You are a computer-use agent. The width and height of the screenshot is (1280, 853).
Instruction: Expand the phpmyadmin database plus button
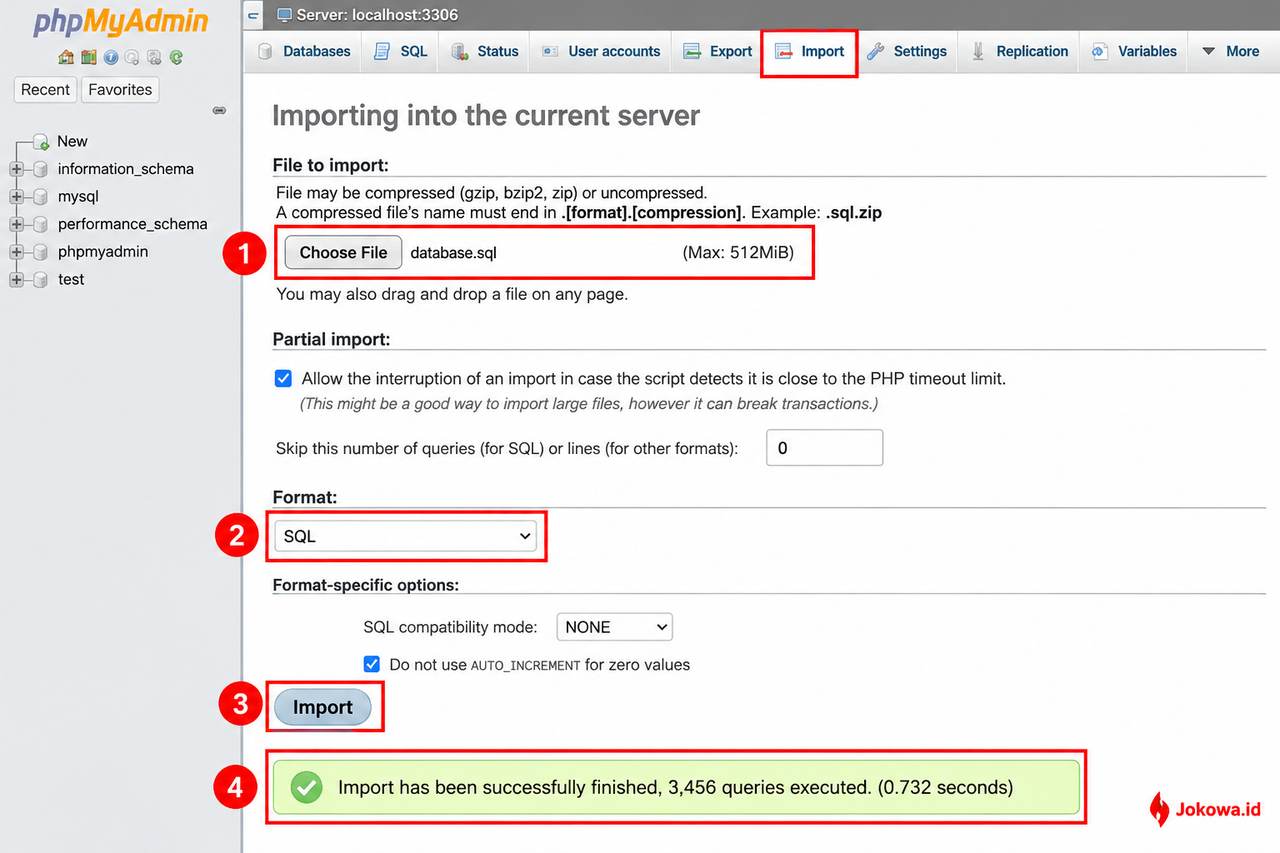click(x=16, y=252)
